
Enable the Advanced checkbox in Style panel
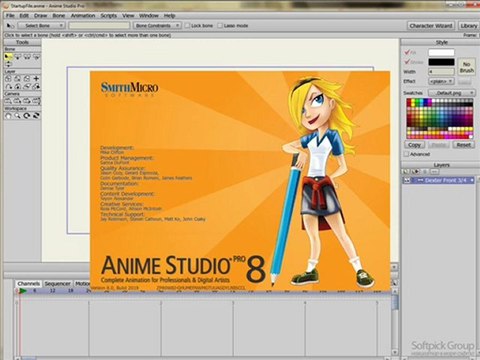point(406,154)
